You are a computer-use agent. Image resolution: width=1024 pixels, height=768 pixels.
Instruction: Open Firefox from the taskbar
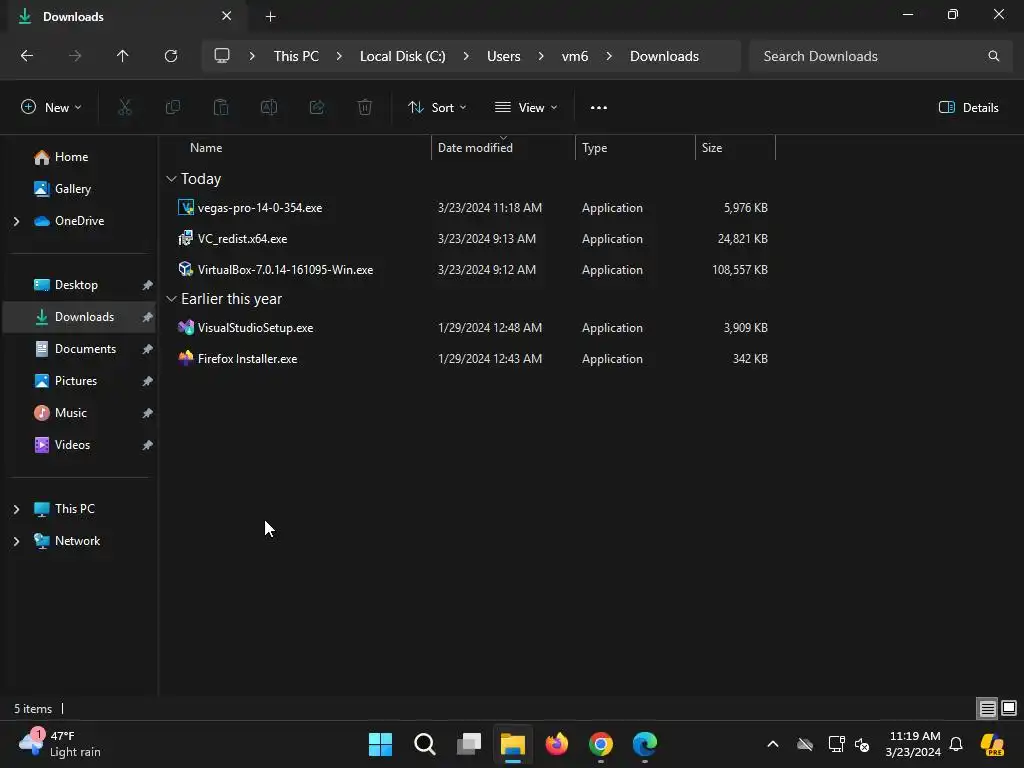tap(557, 744)
